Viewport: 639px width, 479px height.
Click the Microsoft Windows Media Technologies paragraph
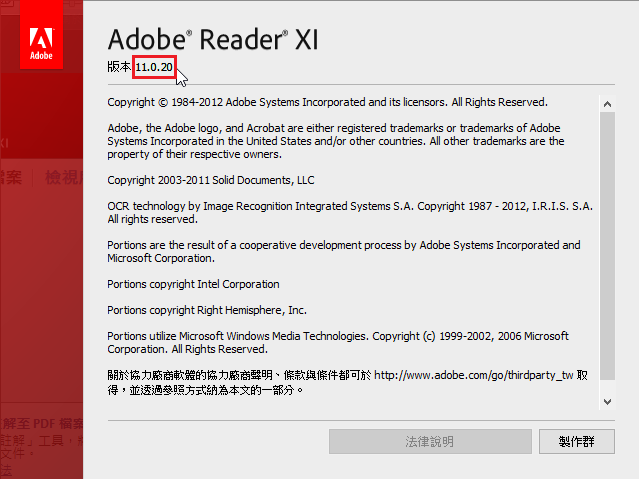tap(338, 342)
